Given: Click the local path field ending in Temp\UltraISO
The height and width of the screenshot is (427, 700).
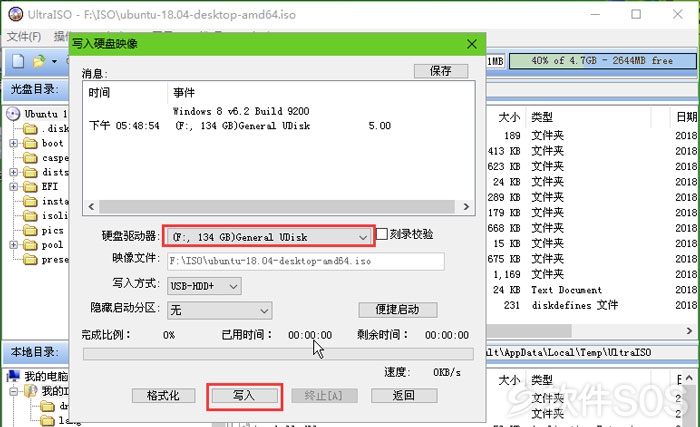Looking at the screenshot, I should (591, 352).
